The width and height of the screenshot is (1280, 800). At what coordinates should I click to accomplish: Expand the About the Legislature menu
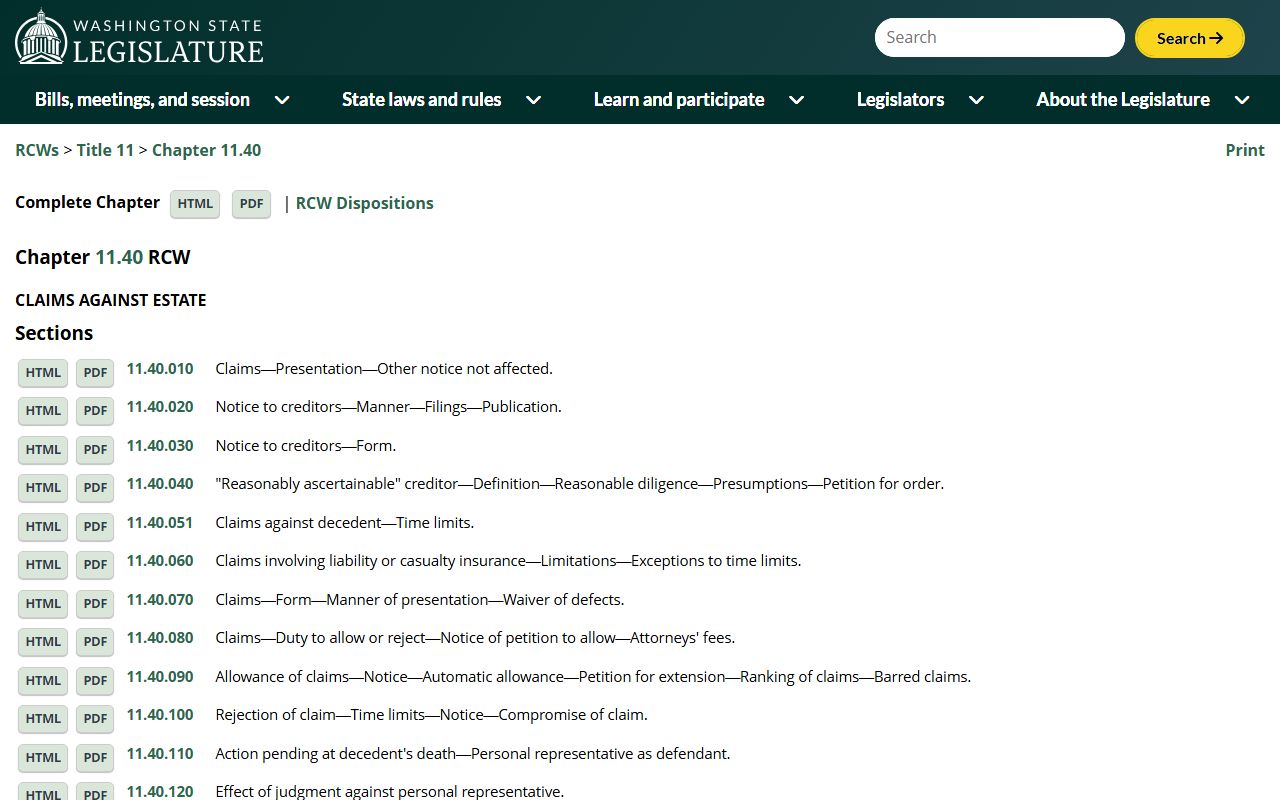tap(1143, 99)
